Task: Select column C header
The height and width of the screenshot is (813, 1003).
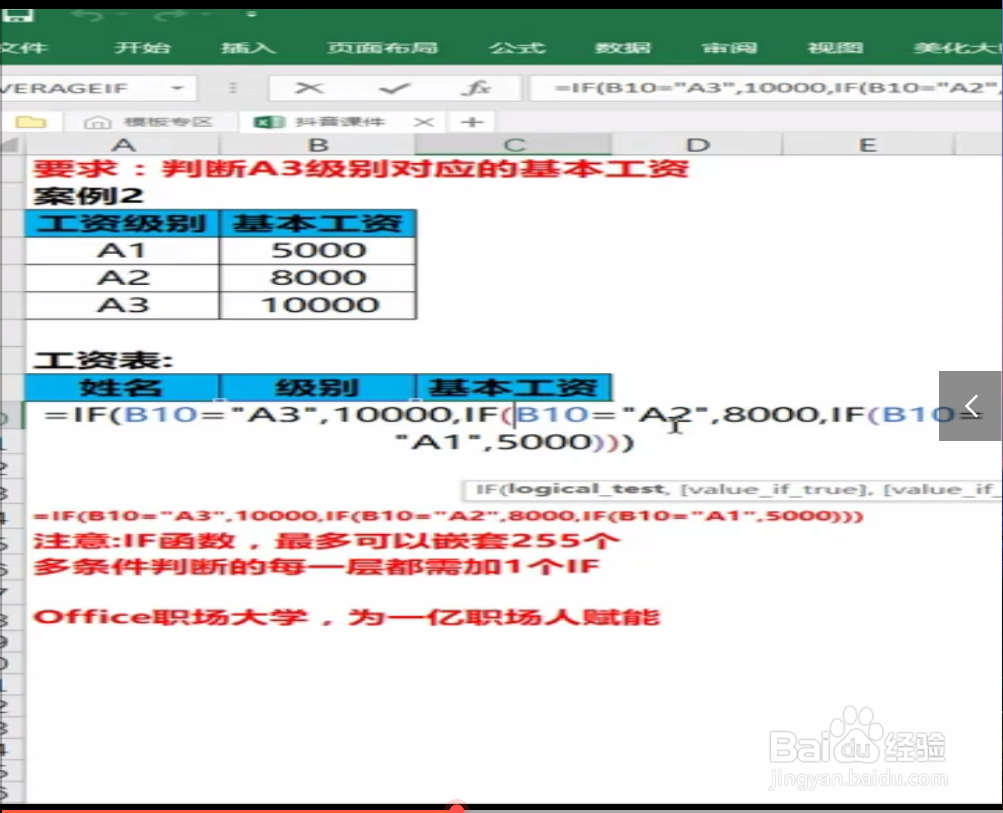Action: point(514,145)
